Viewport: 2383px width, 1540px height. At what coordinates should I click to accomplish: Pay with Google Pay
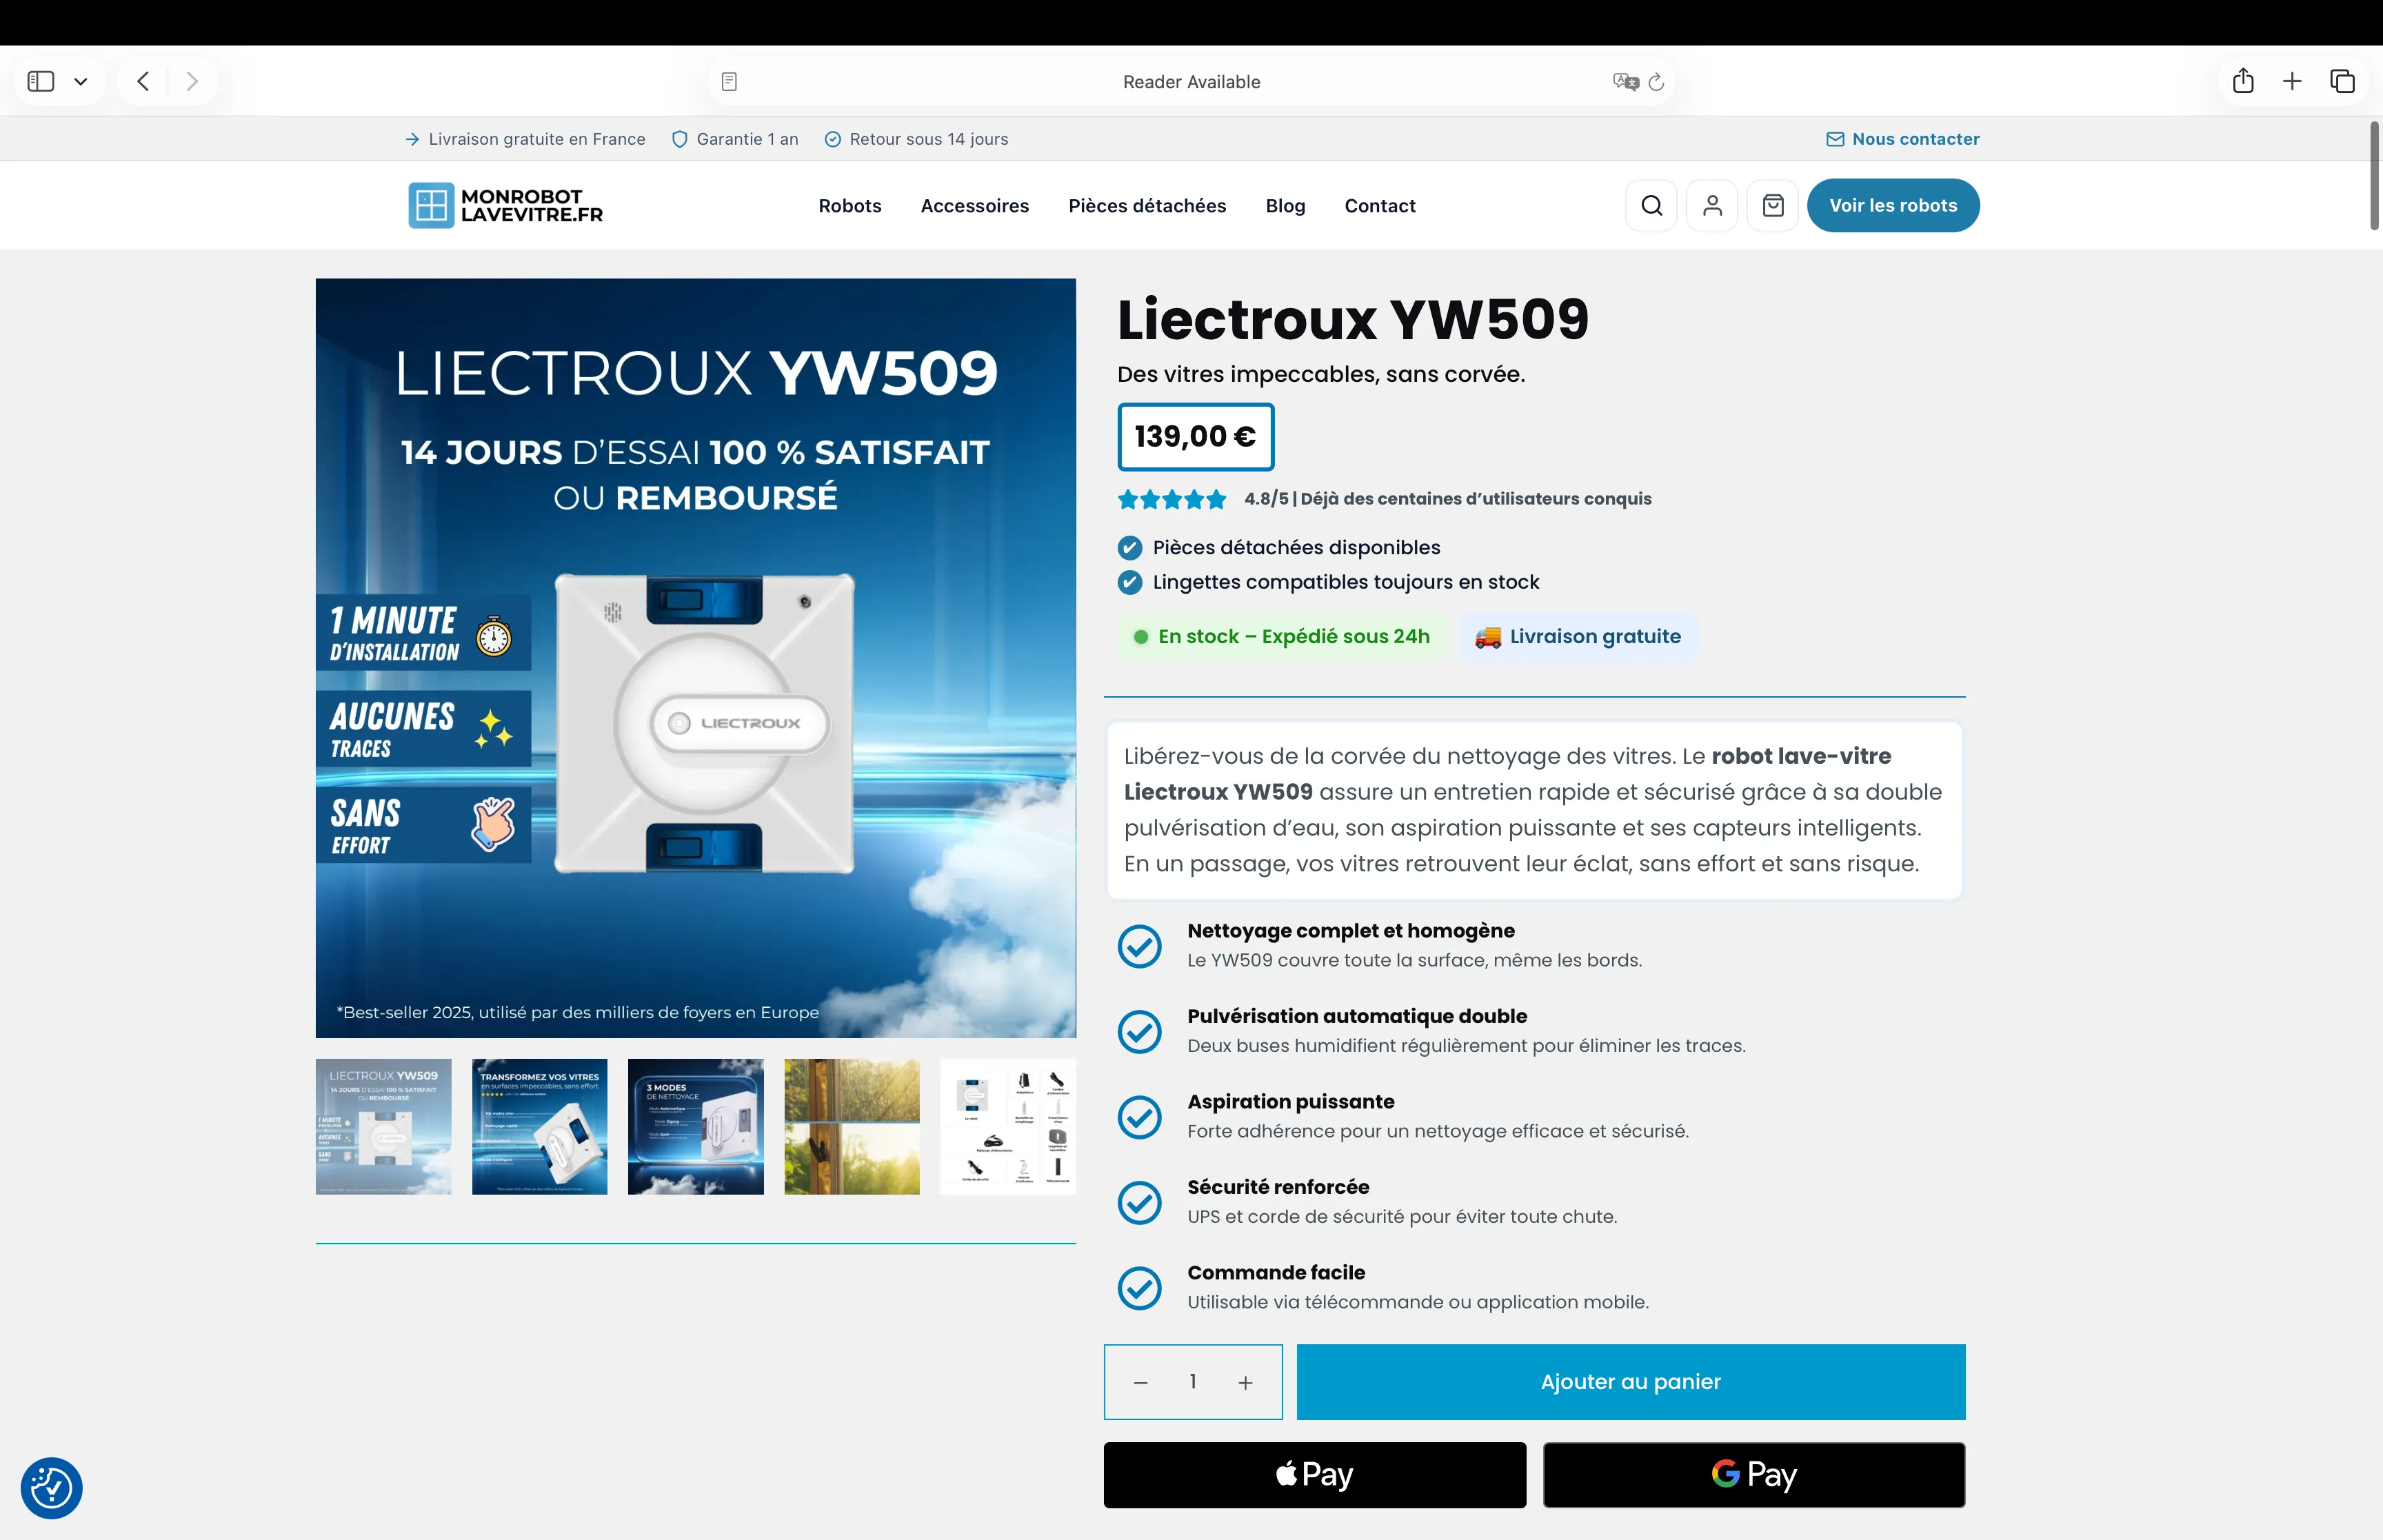[1754, 1475]
